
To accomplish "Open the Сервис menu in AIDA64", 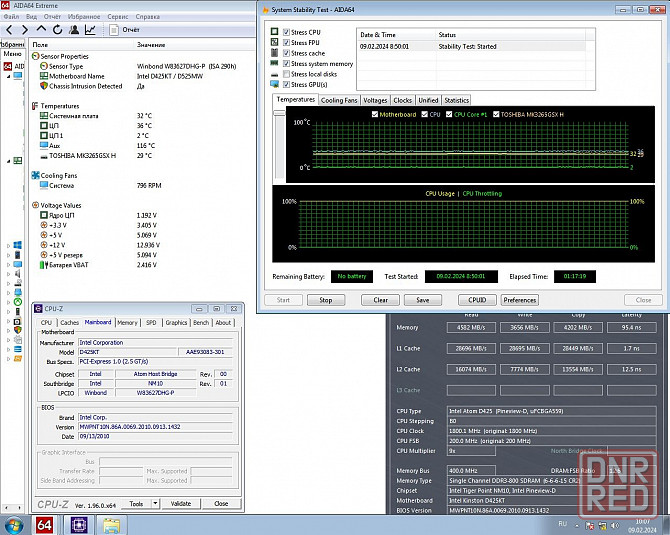I will (118, 17).
